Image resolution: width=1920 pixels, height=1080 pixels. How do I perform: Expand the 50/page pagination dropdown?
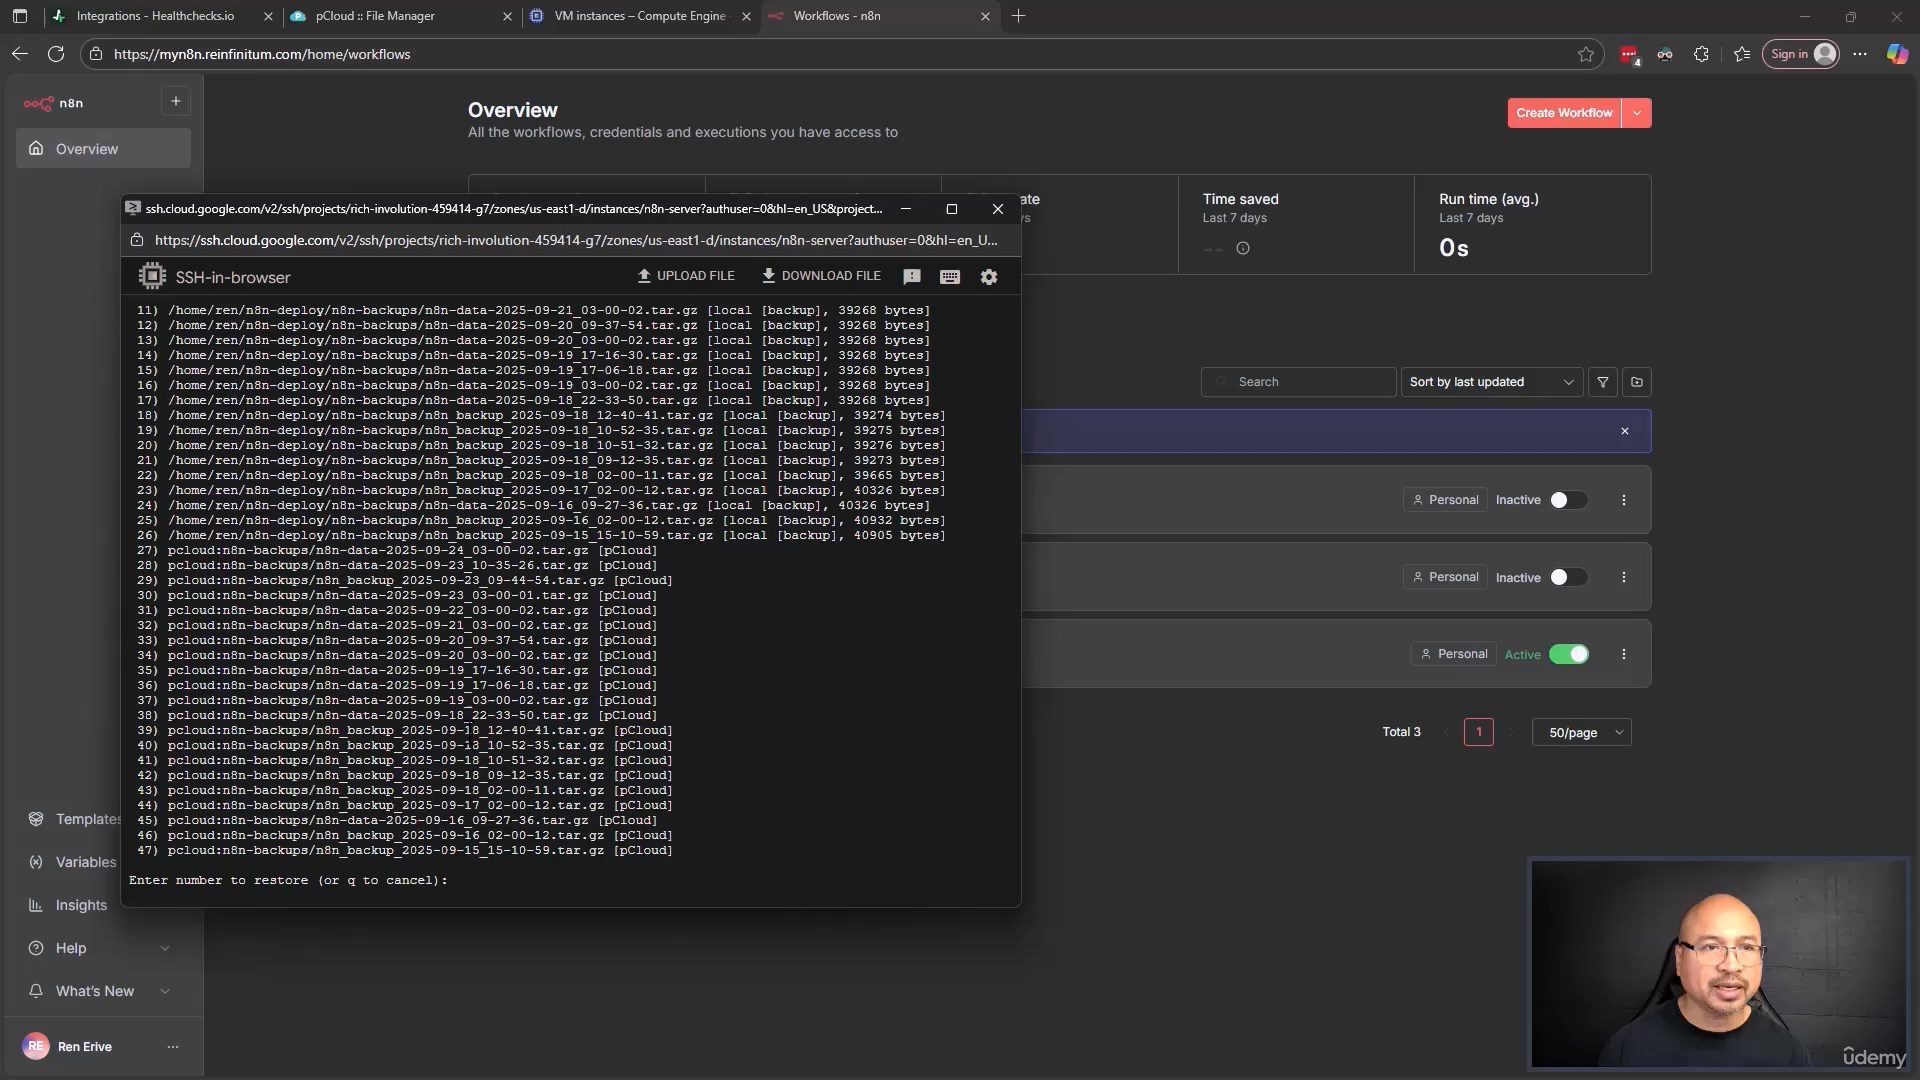tap(1582, 733)
